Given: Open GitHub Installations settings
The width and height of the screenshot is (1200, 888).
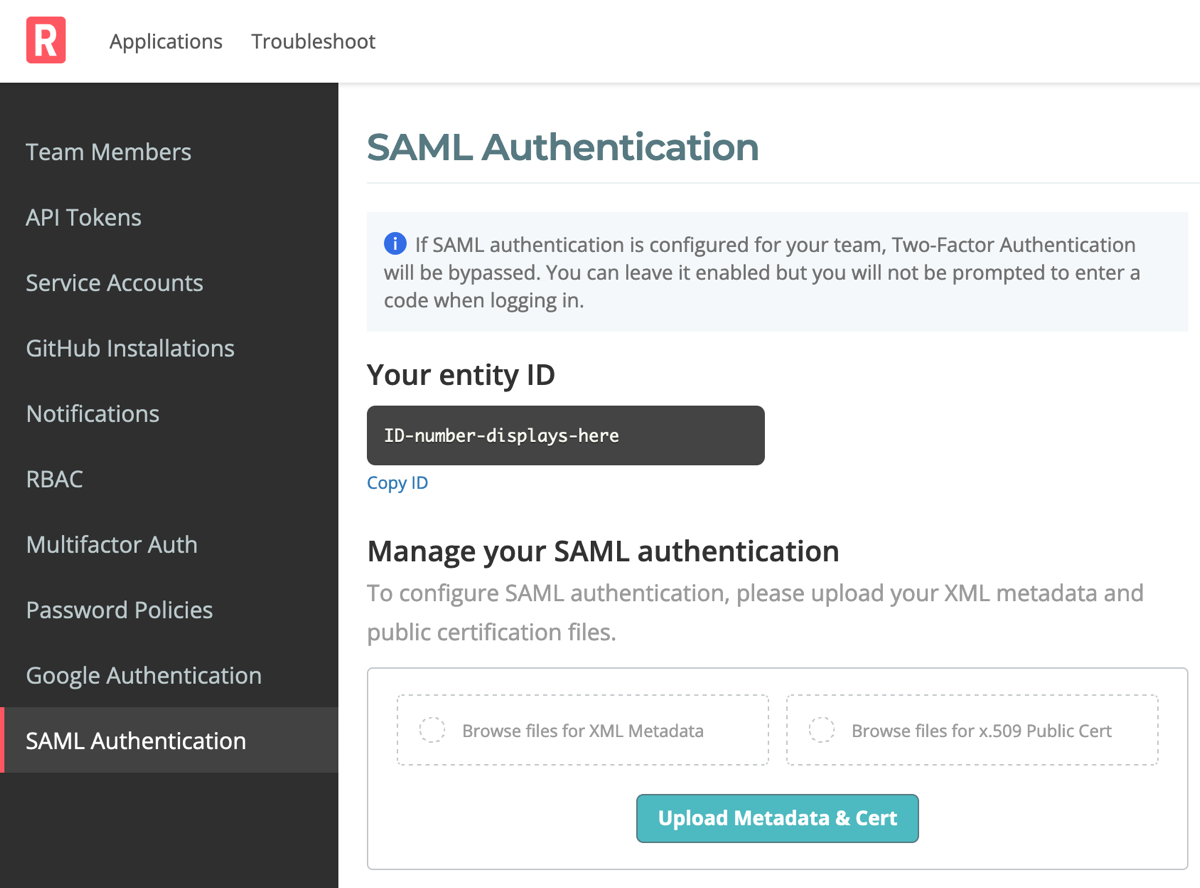Looking at the screenshot, I should (129, 348).
